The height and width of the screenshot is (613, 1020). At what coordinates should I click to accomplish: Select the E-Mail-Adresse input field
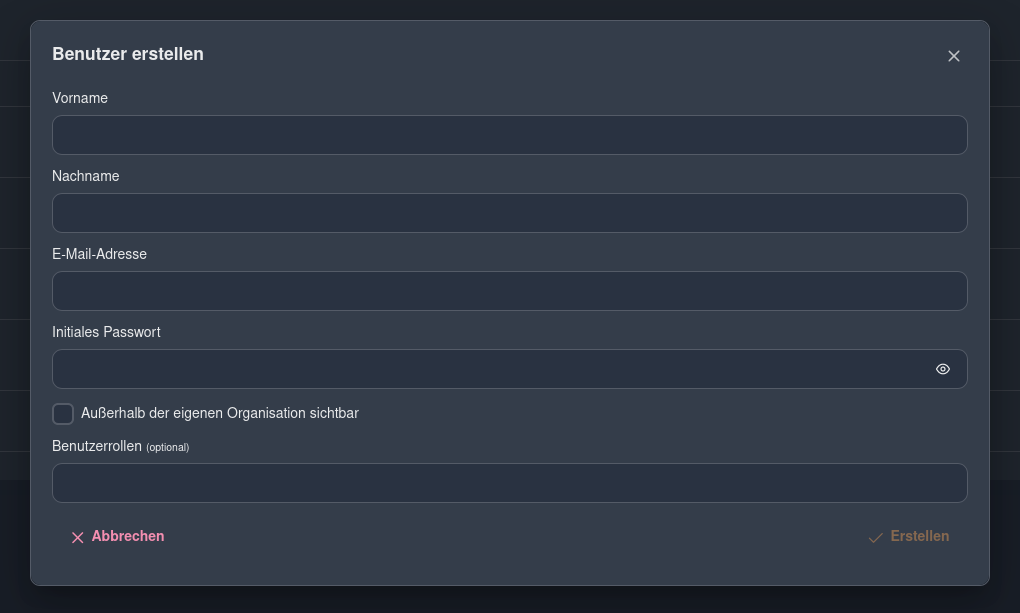[x=509, y=291]
